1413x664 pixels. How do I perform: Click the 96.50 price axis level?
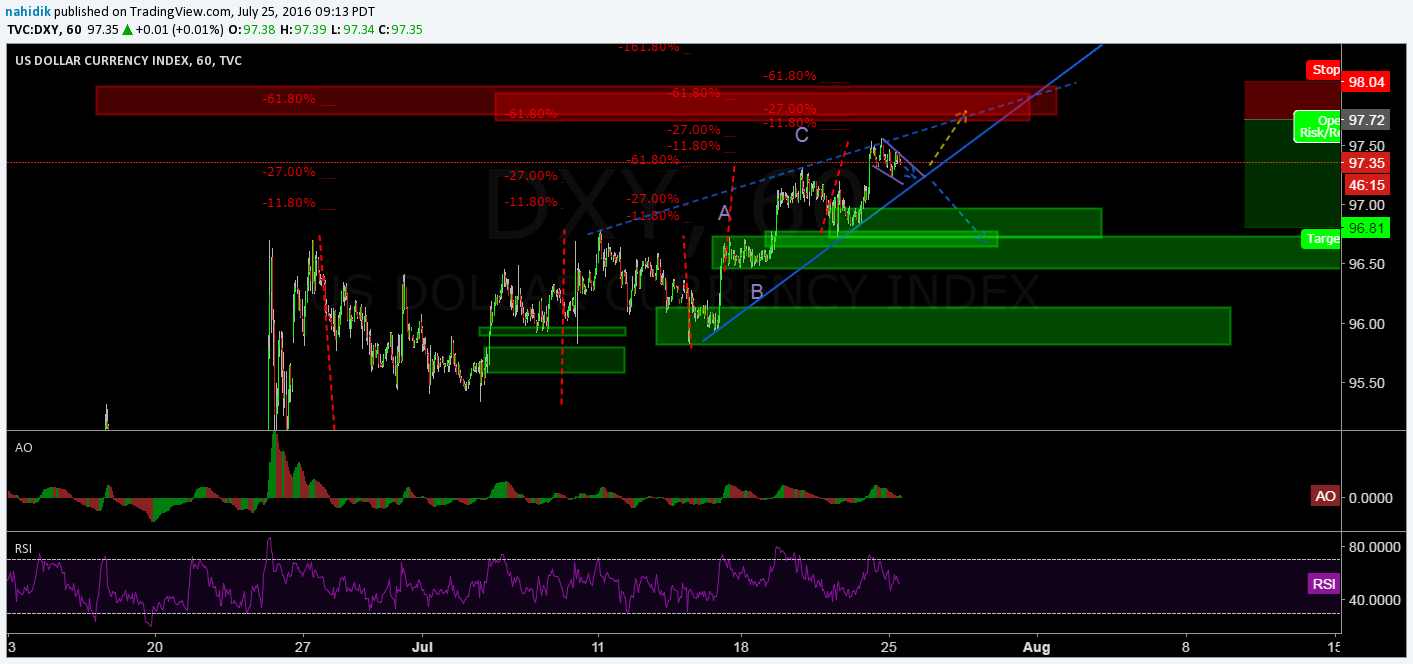(1367, 264)
